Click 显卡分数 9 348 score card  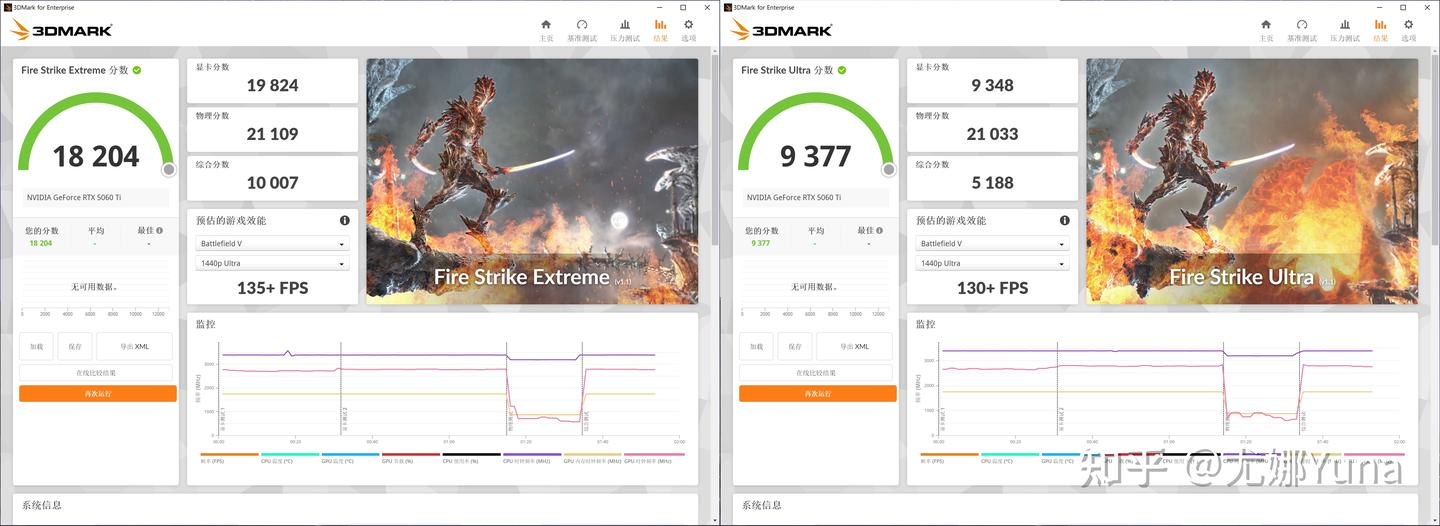(x=992, y=81)
